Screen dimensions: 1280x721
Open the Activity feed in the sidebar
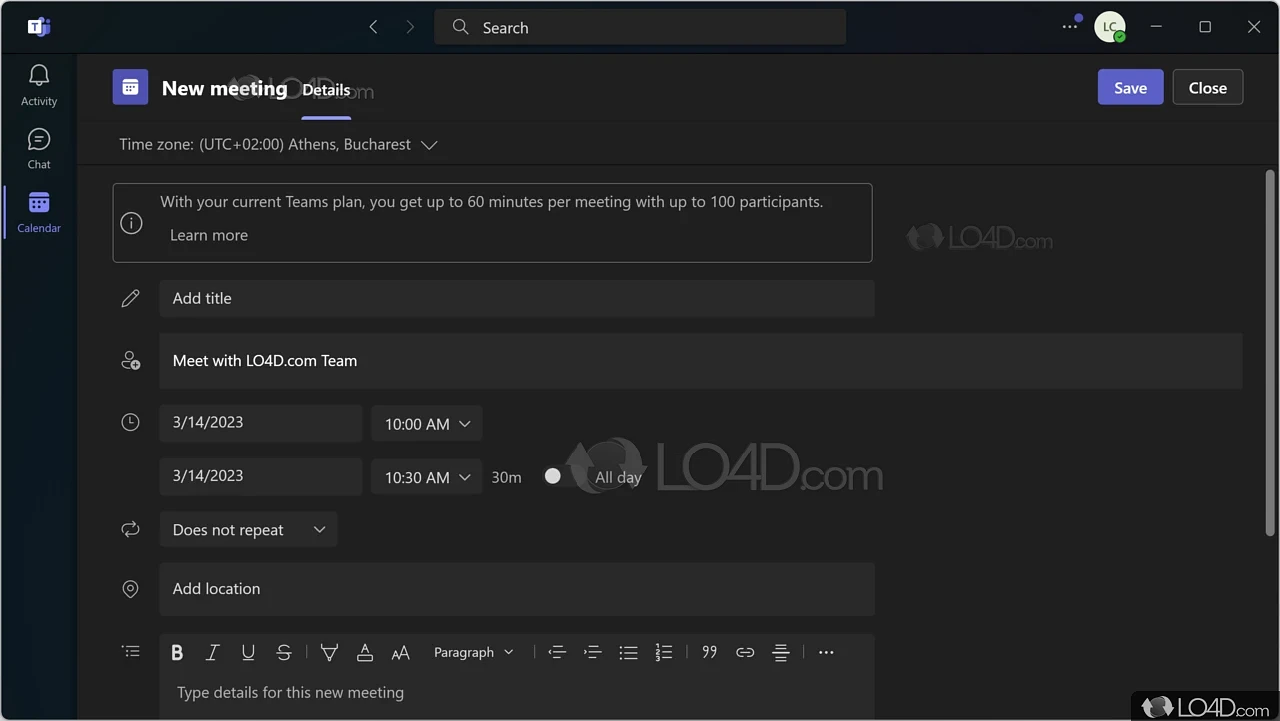[x=39, y=85]
